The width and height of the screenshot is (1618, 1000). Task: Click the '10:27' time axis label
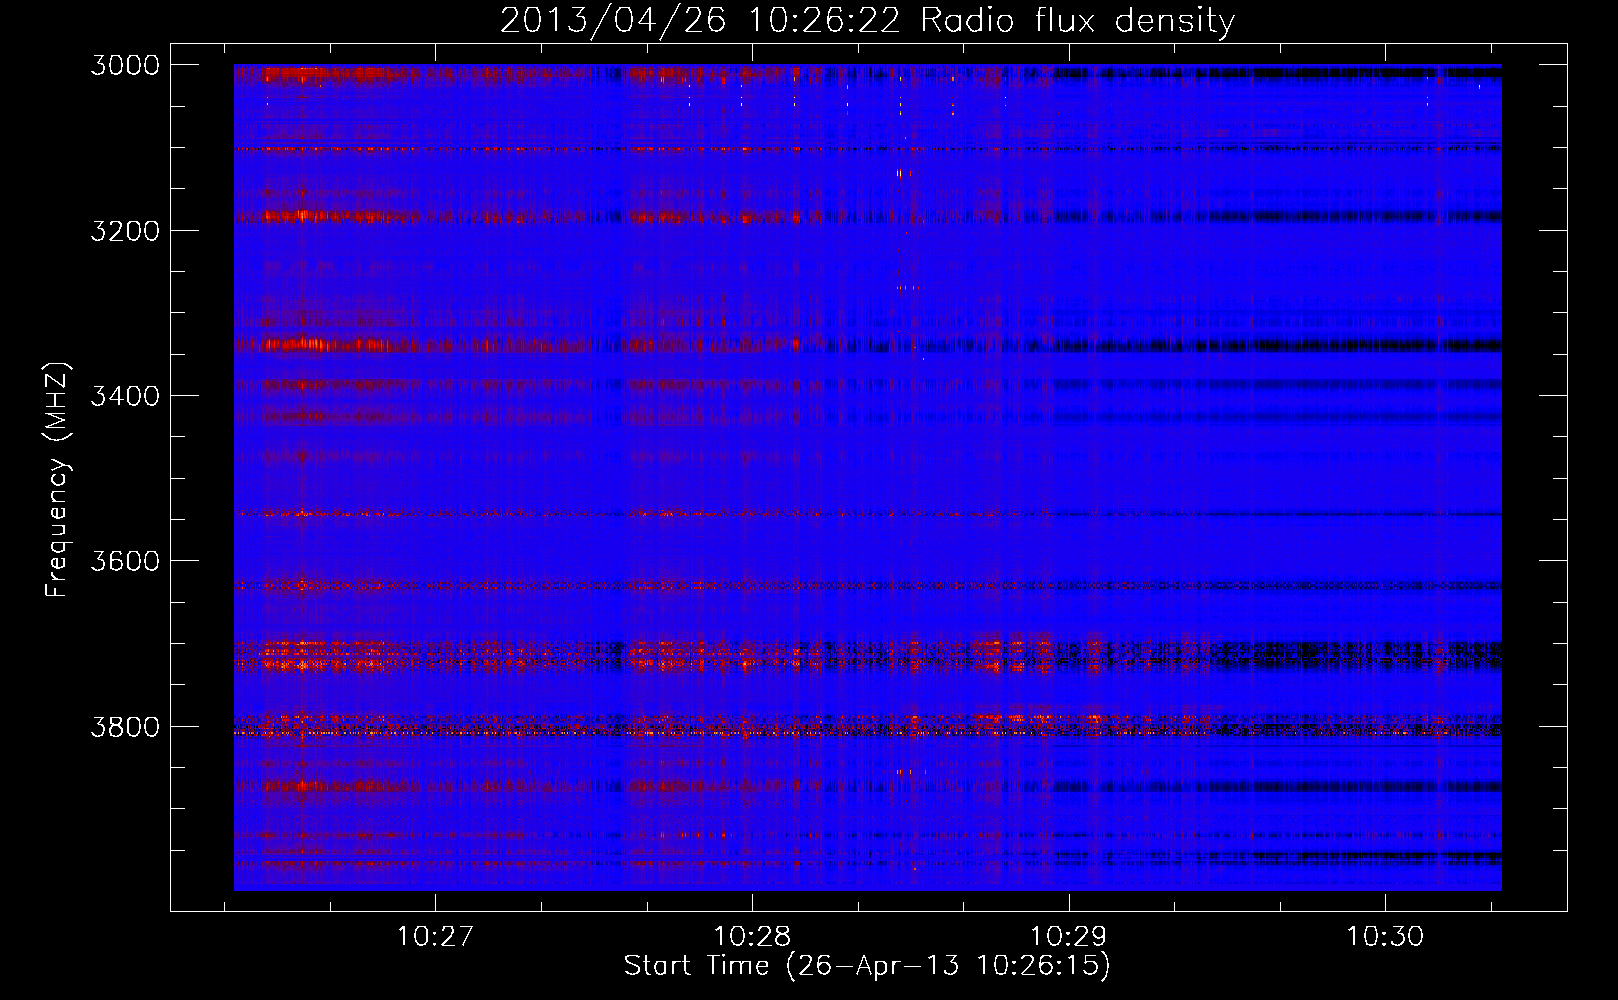point(435,937)
